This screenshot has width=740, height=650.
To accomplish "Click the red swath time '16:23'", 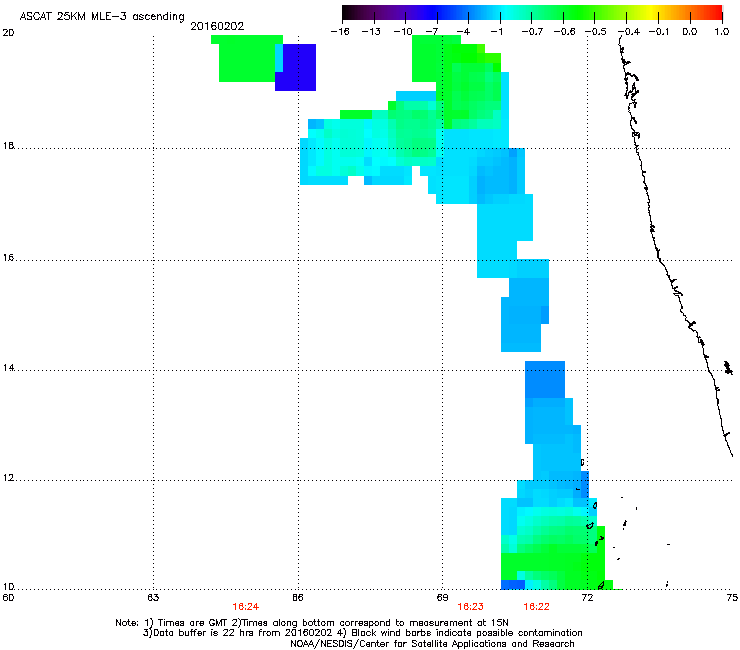I will coord(471,607).
